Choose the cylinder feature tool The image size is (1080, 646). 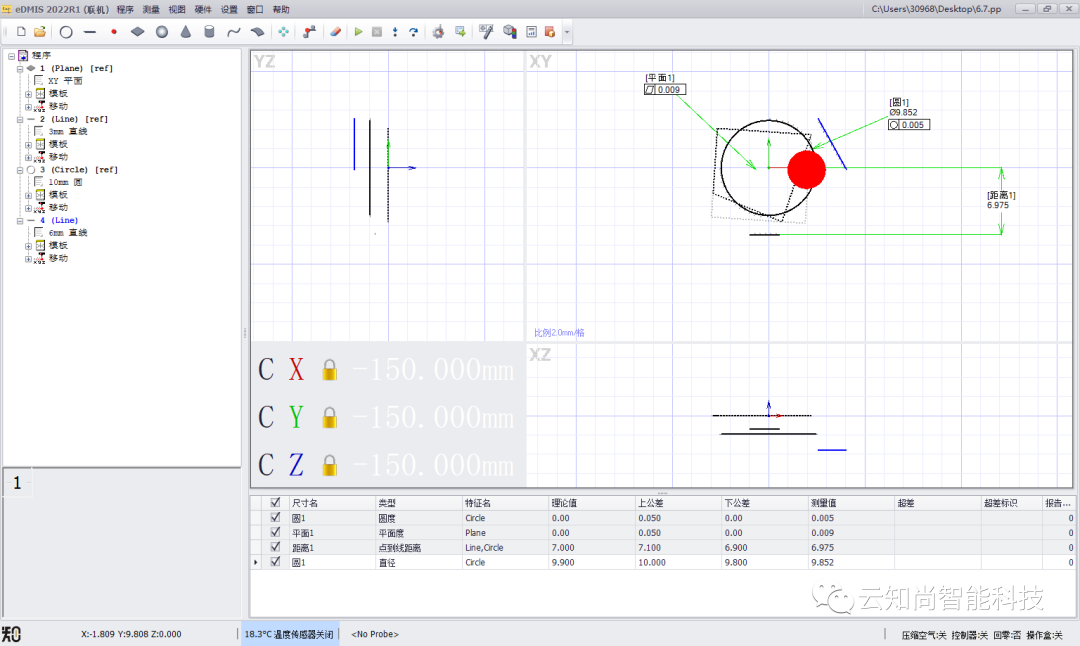tap(209, 32)
